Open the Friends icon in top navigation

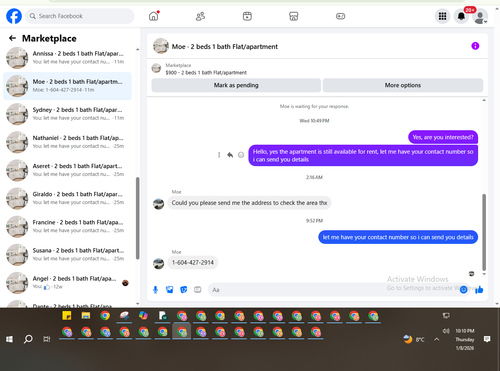click(200, 16)
